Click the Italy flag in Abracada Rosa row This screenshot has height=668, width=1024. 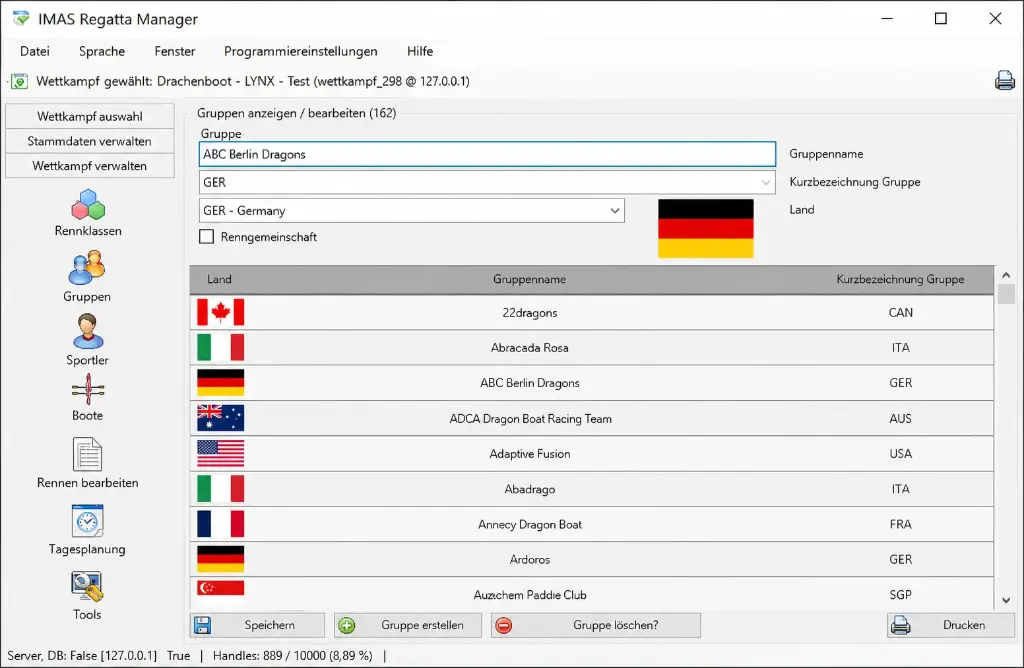pos(221,347)
